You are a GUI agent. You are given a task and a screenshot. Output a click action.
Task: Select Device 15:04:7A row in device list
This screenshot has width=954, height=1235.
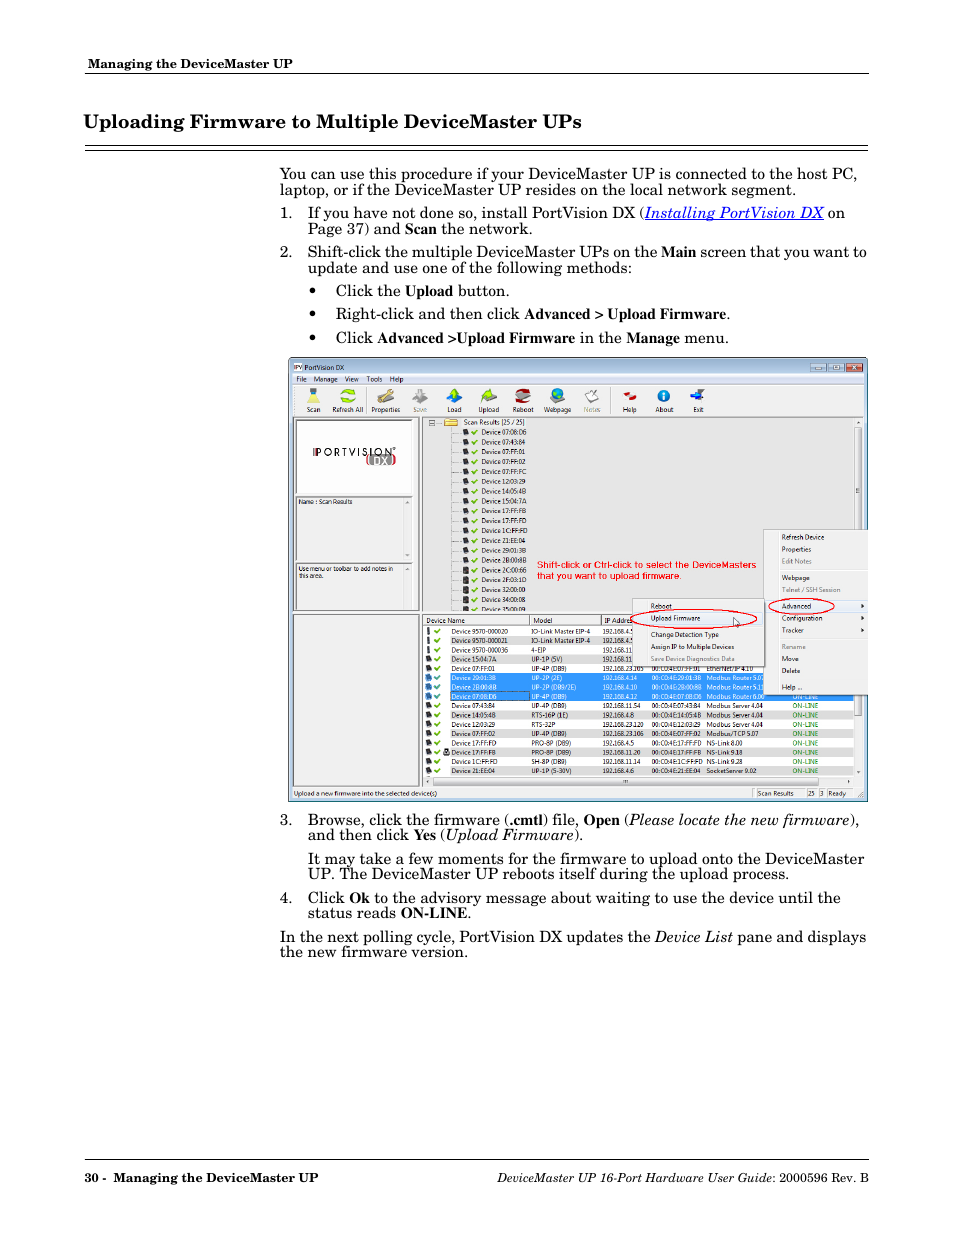pyautogui.click(x=529, y=659)
